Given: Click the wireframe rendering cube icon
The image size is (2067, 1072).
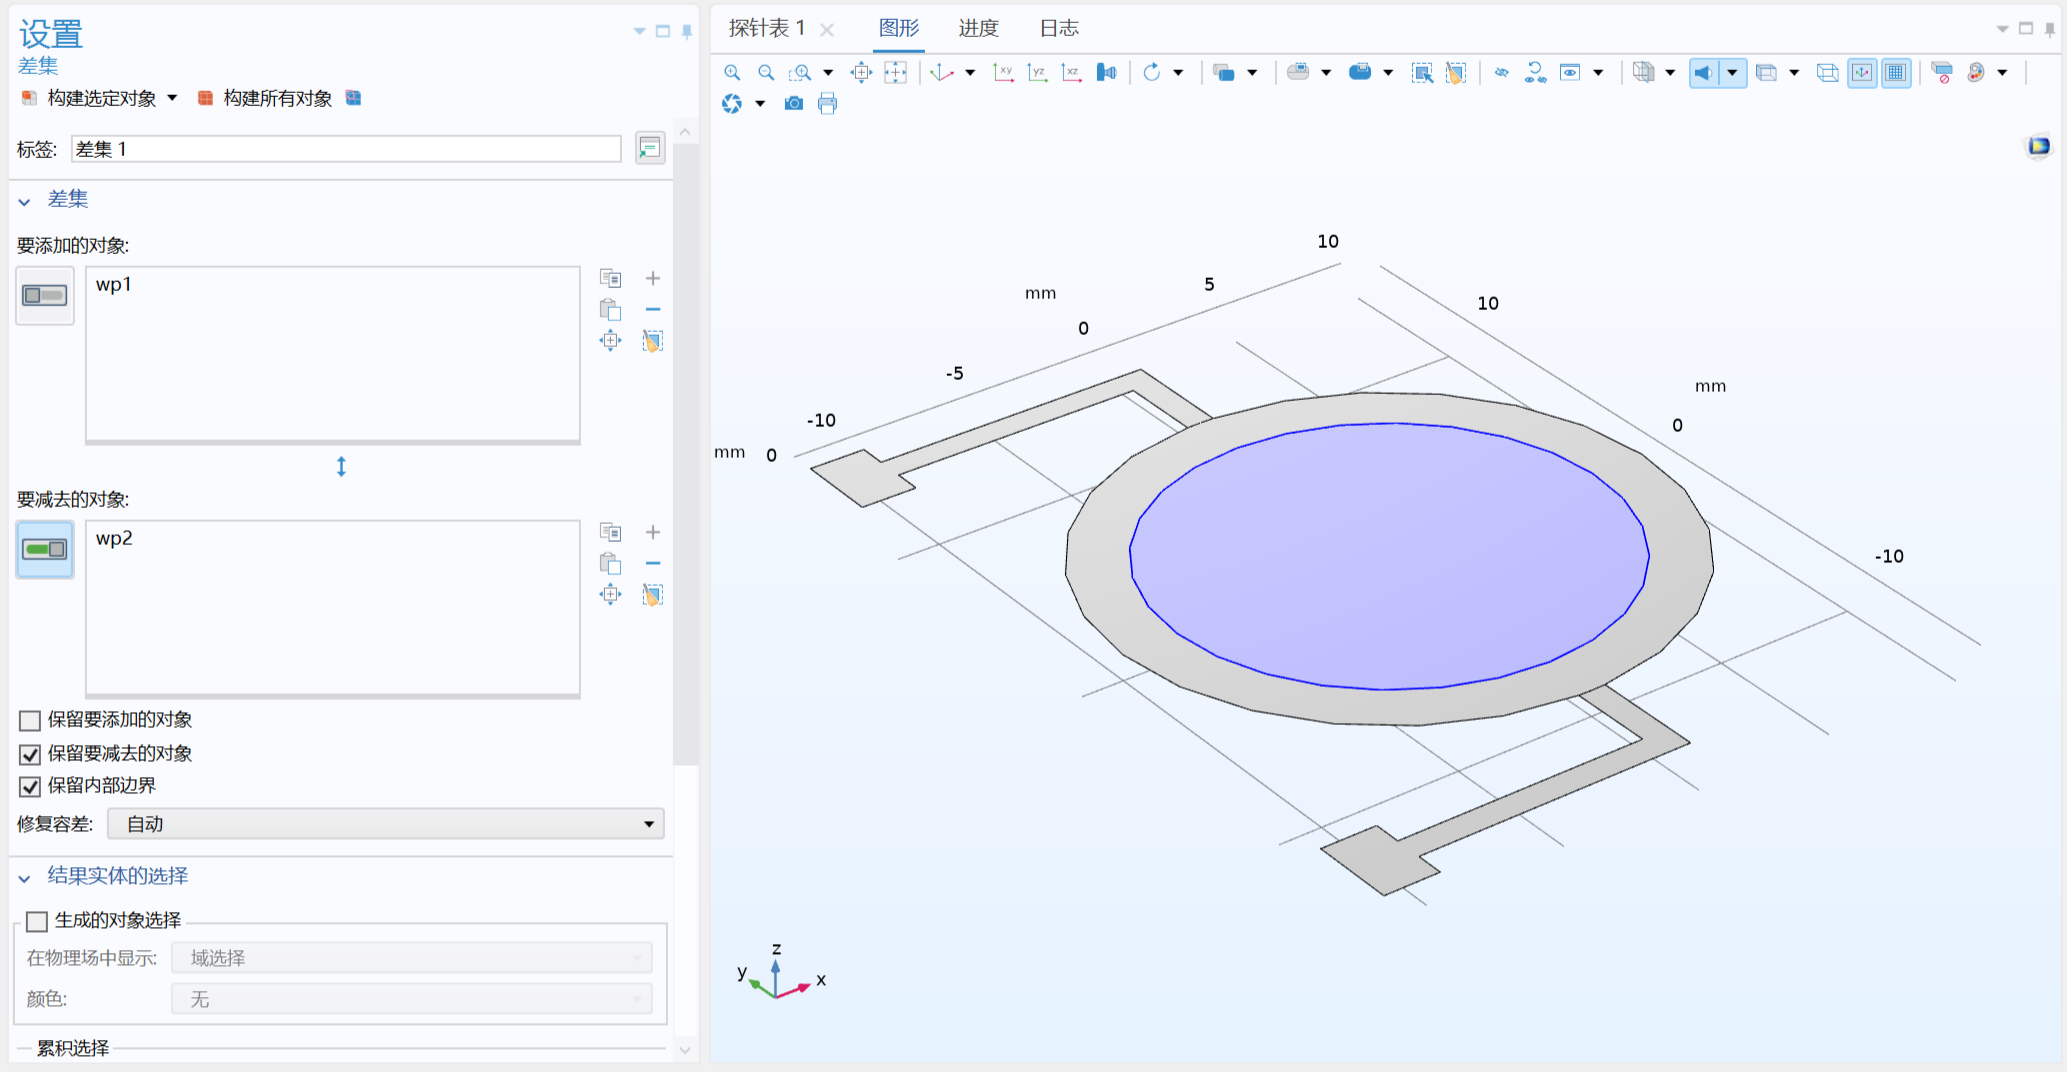Looking at the screenshot, I should 1827,72.
